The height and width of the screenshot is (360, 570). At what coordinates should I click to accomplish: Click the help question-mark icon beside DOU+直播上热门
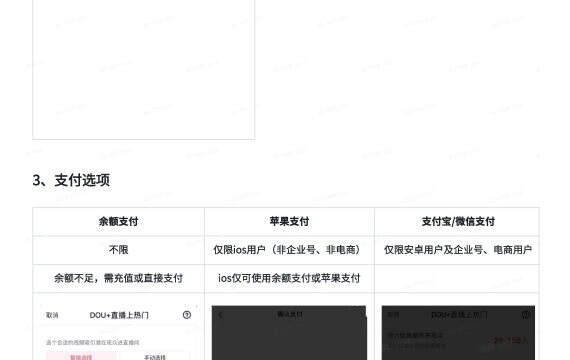[187, 315]
